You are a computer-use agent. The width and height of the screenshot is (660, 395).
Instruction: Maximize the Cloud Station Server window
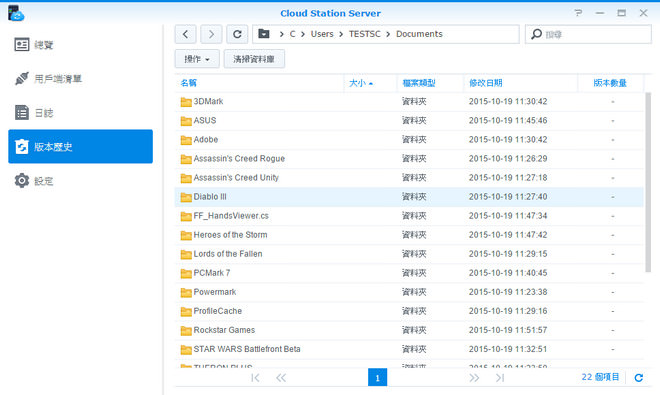[x=621, y=13]
